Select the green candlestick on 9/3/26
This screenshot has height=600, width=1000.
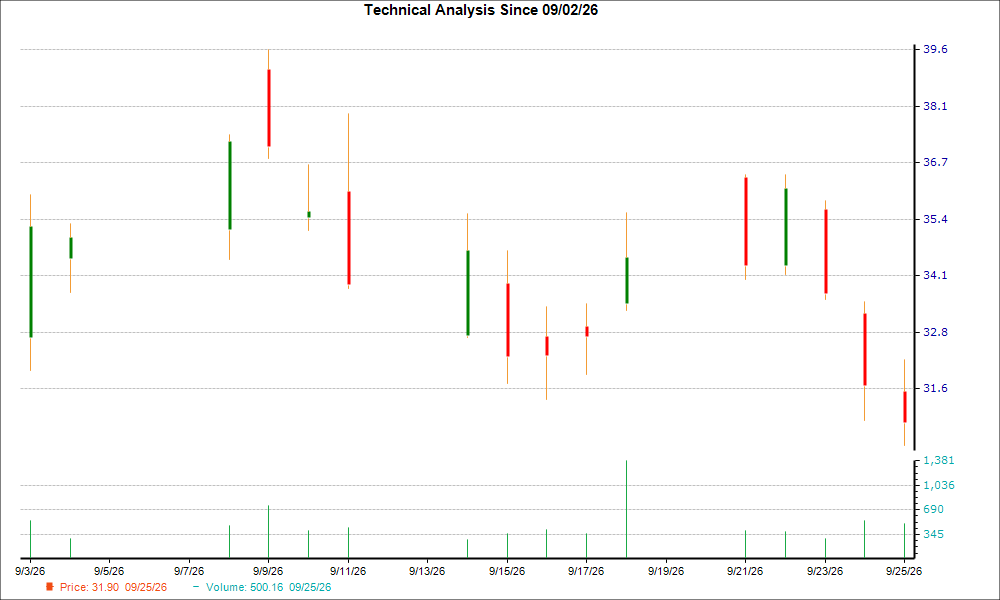coord(31,282)
